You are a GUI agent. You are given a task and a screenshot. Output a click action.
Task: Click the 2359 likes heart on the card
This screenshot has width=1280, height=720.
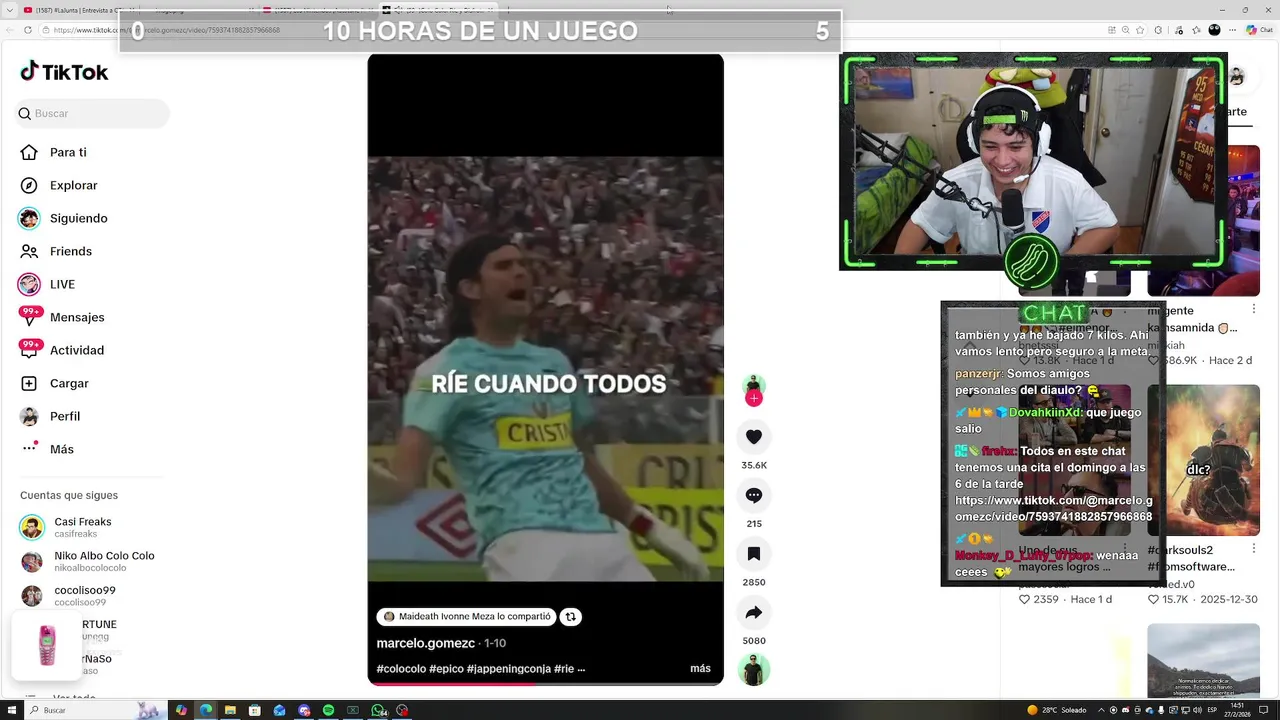[x=1024, y=599]
